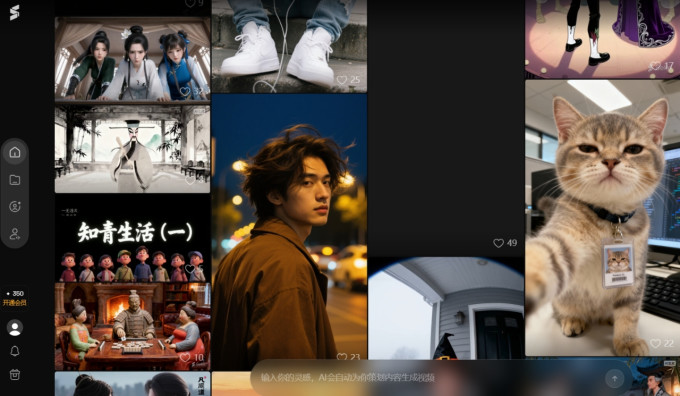
Task: Open the blank dark video card
Action: click(x=446, y=128)
